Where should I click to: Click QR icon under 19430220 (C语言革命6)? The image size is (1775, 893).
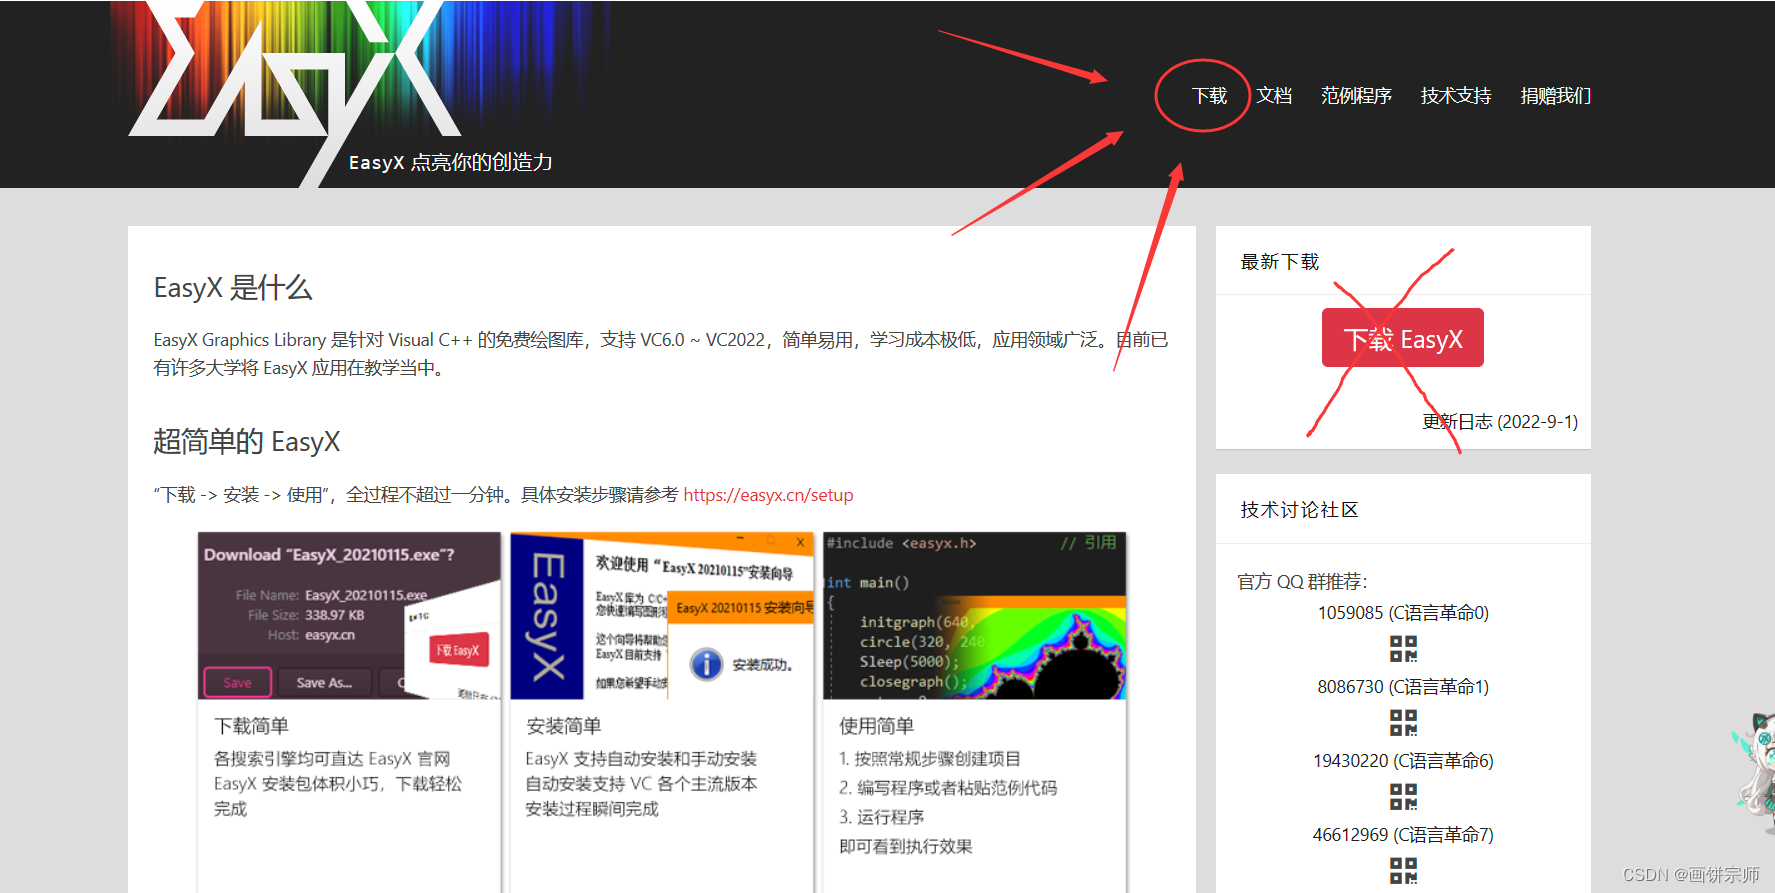tap(1403, 797)
